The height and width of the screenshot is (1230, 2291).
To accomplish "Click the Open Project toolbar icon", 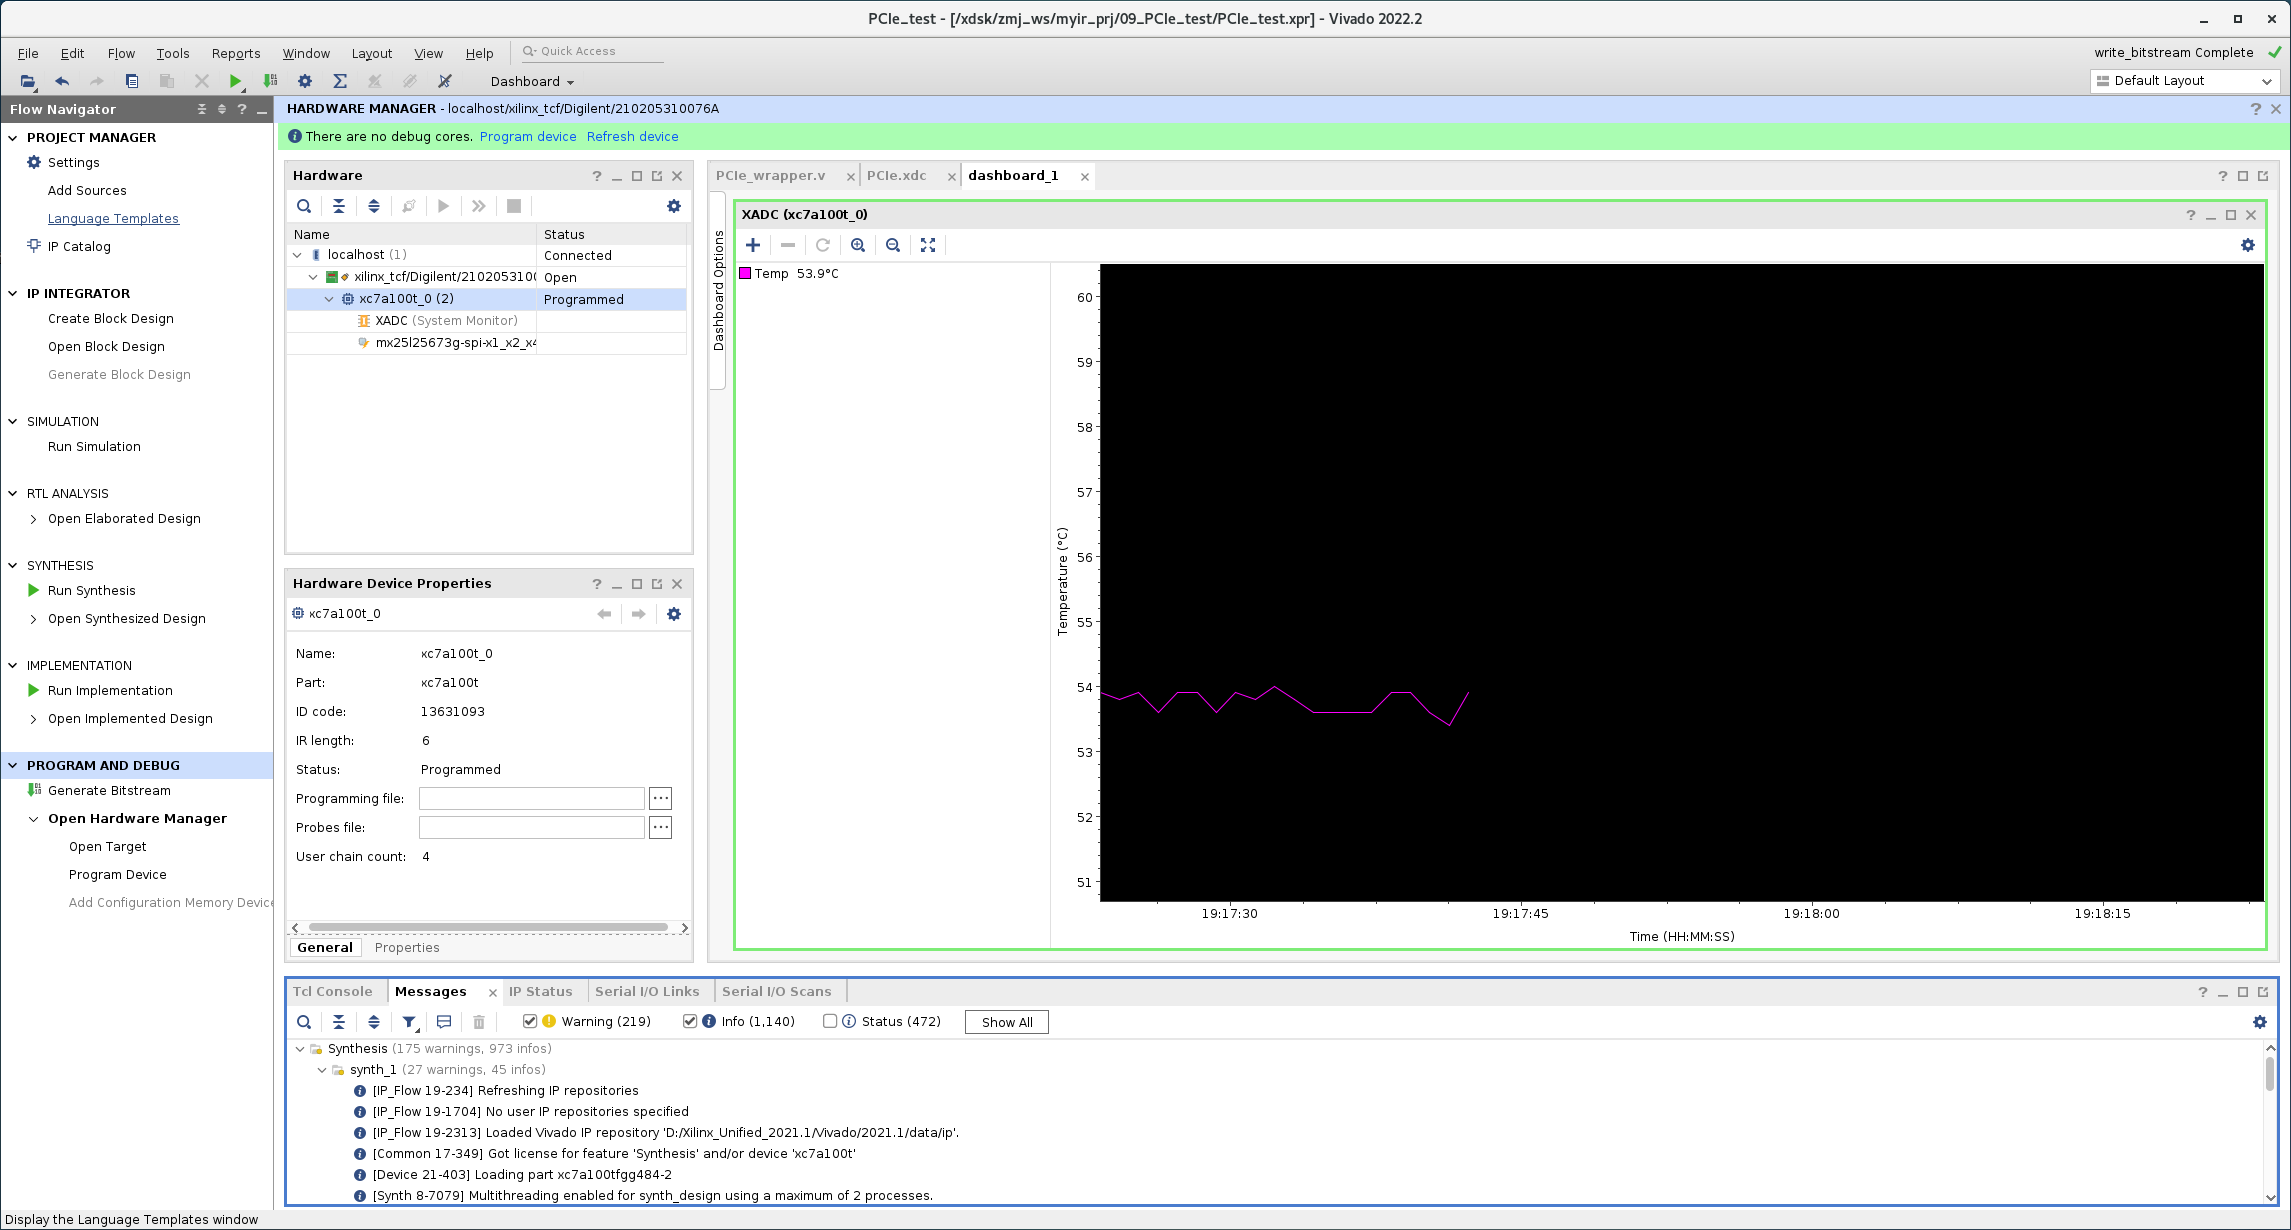I will point(27,81).
